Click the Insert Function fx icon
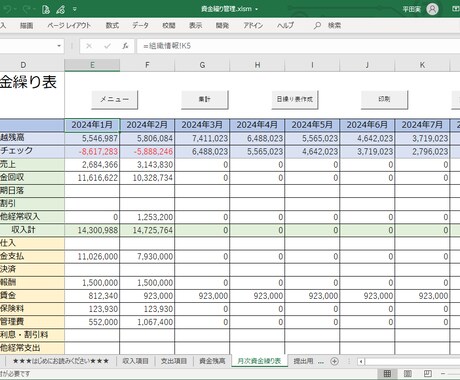 click(x=125, y=46)
